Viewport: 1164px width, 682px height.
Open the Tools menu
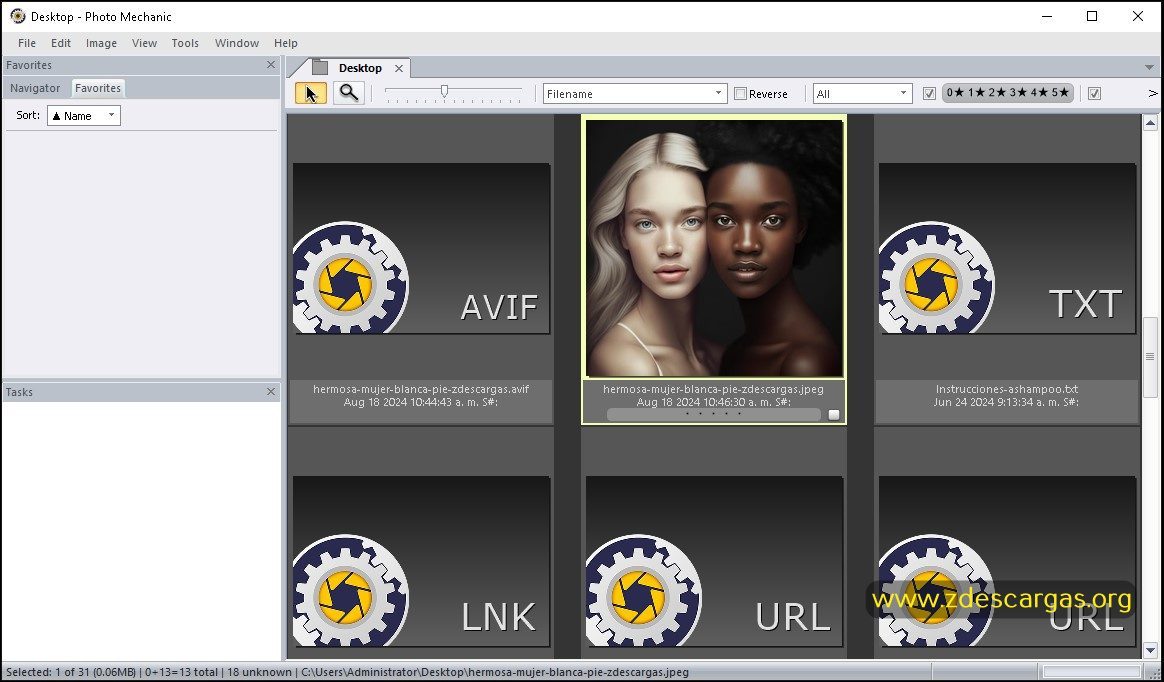185,43
